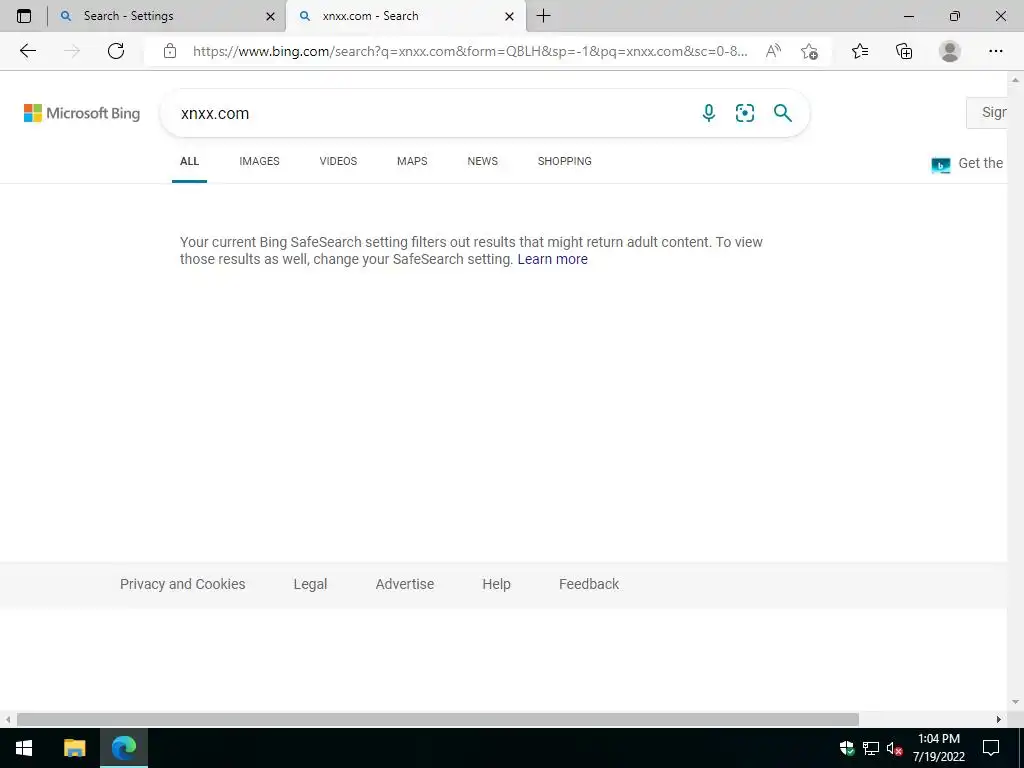This screenshot has height=768, width=1024.
Task: Open File Explorer from taskbar
Action: click(x=74, y=748)
